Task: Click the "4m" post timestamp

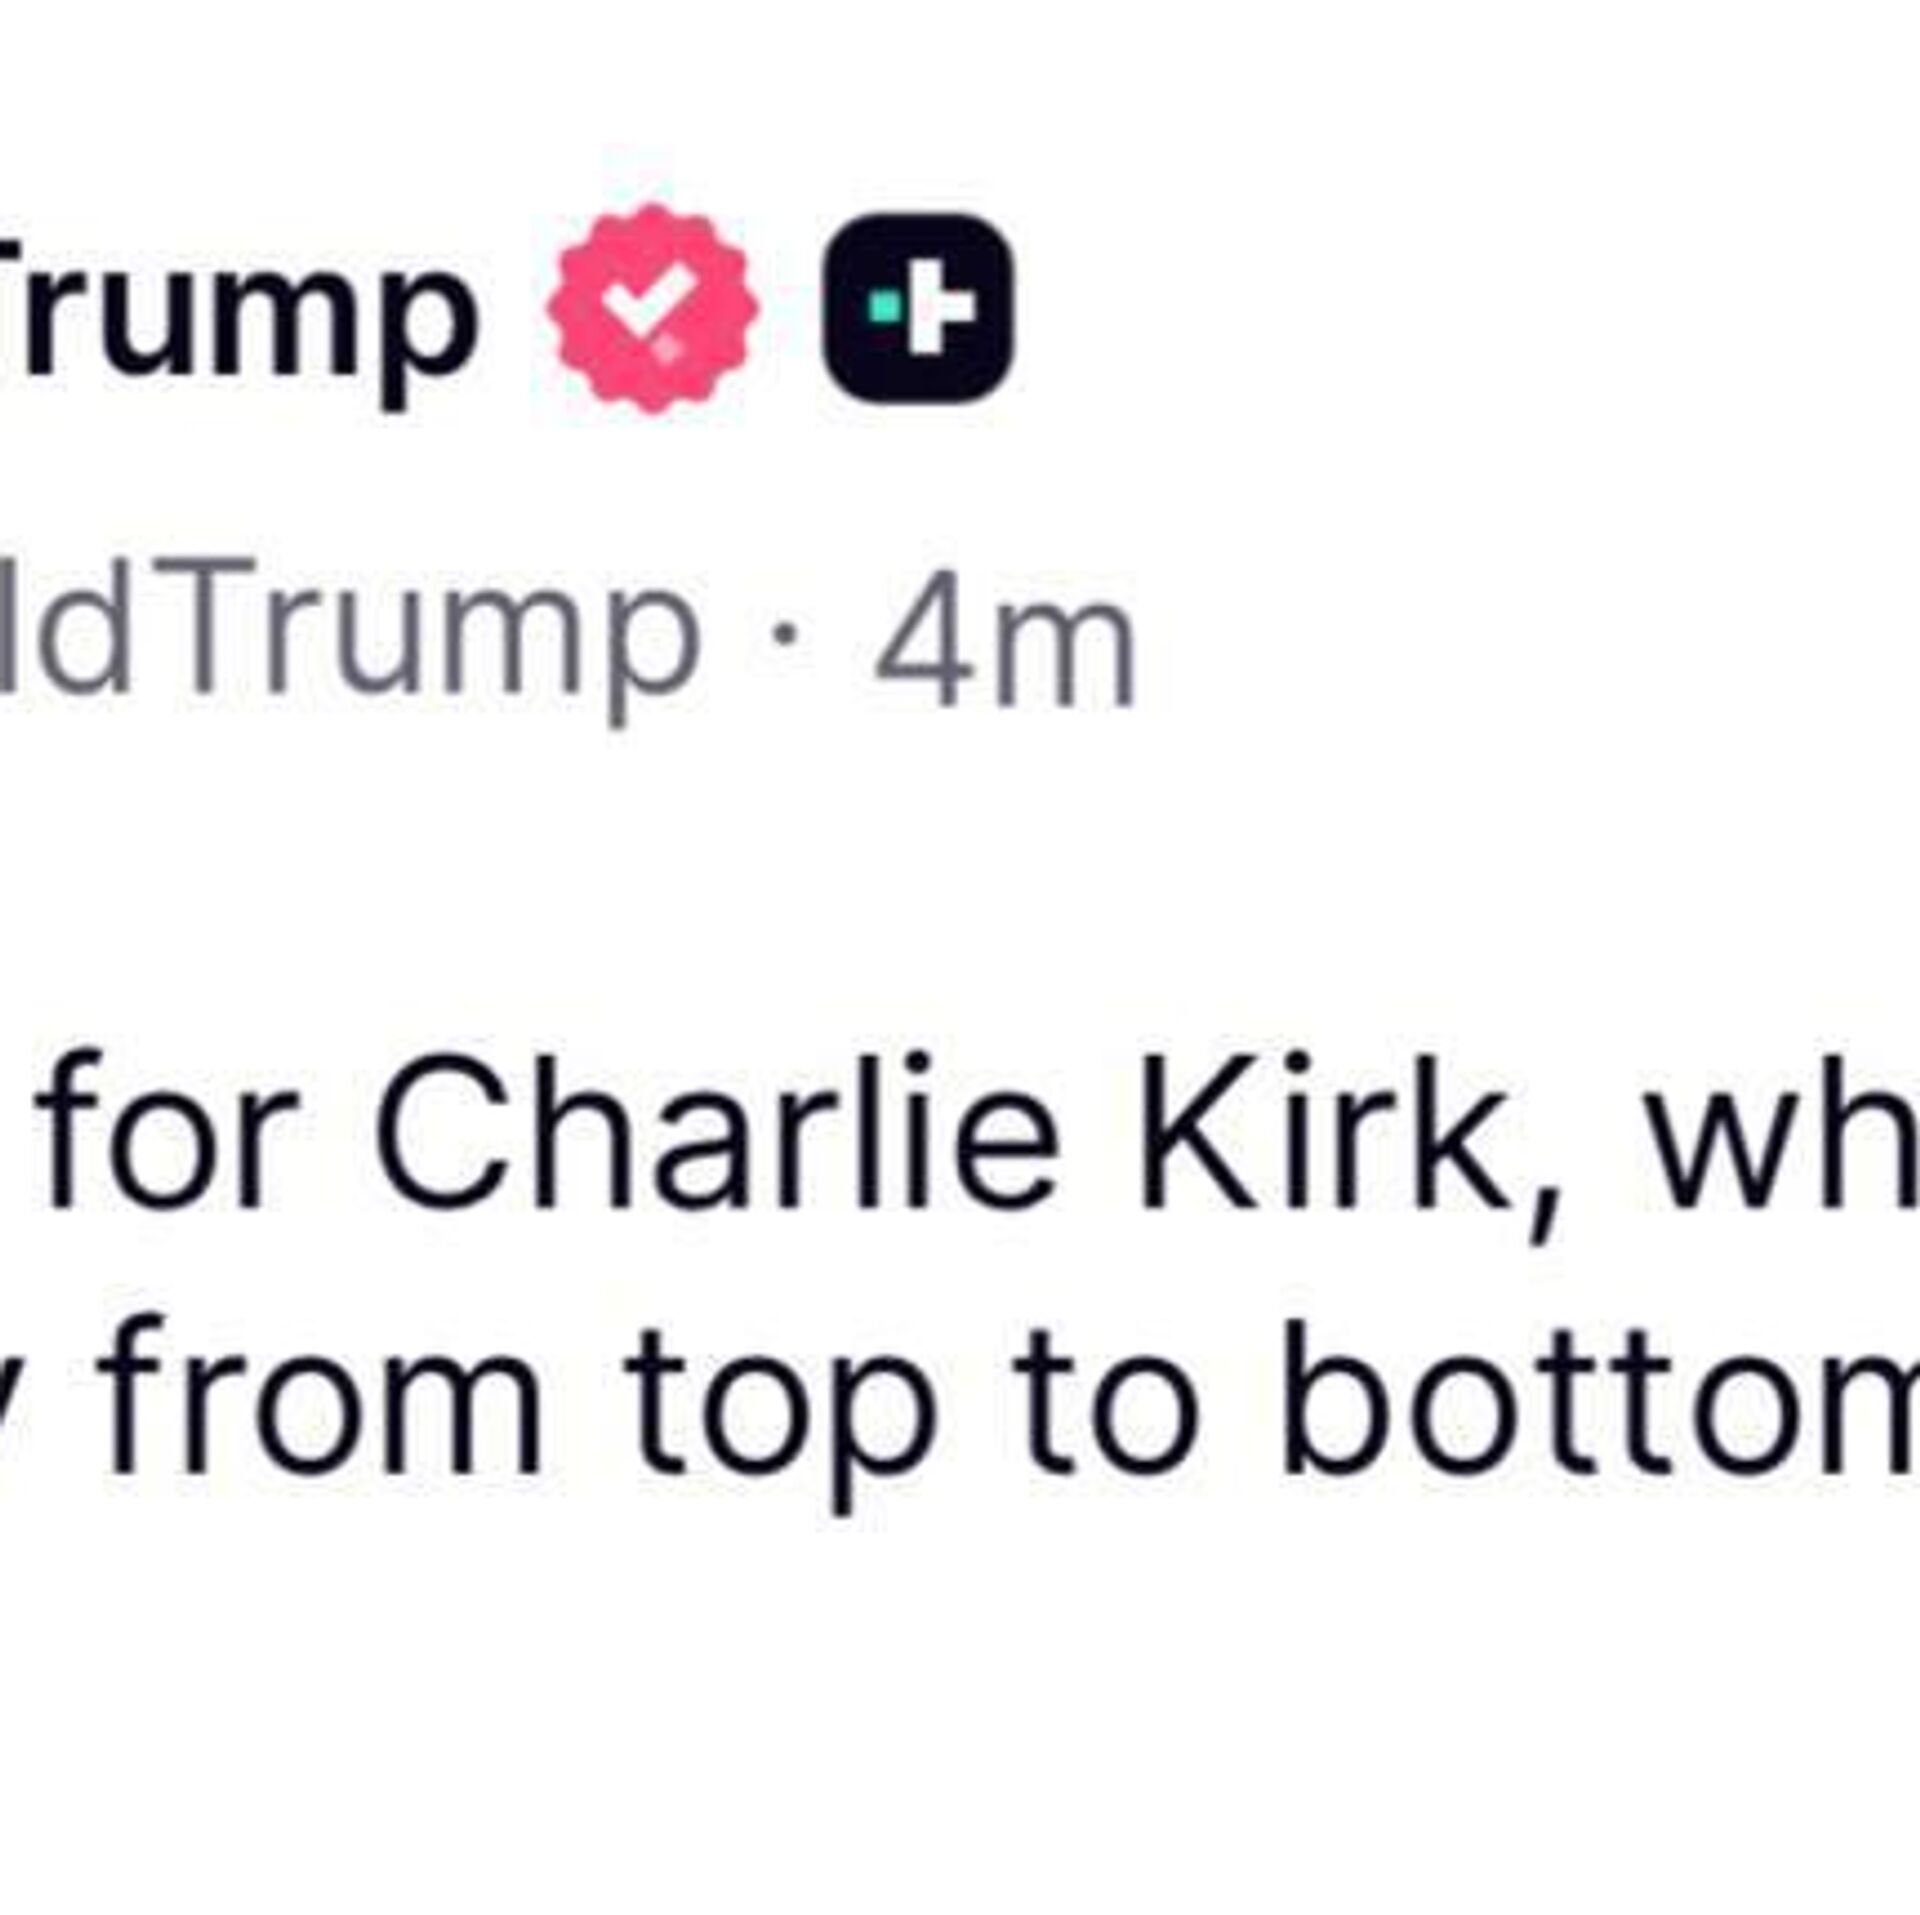Action: [x=1004, y=637]
